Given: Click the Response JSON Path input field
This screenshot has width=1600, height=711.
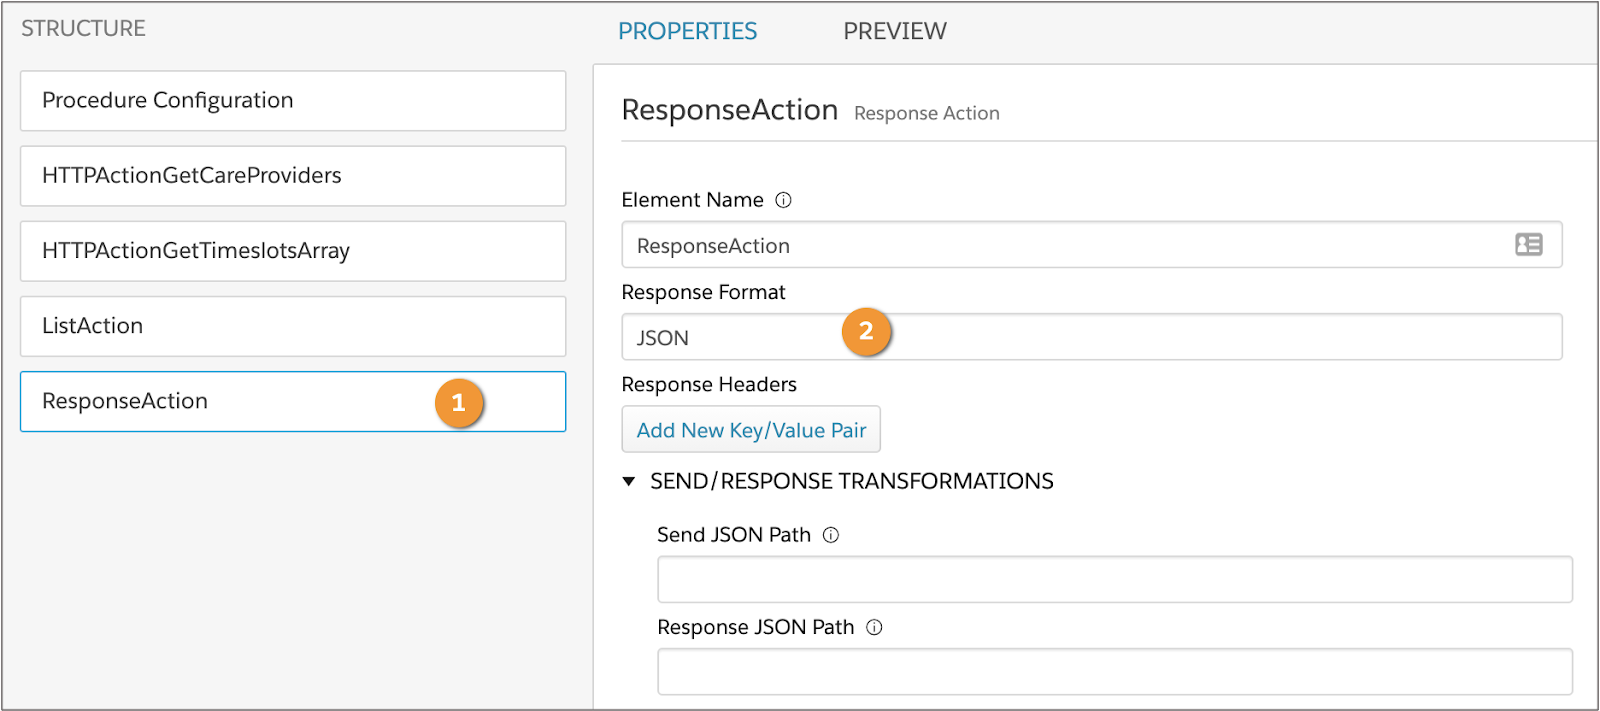Looking at the screenshot, I should tap(1115, 672).
